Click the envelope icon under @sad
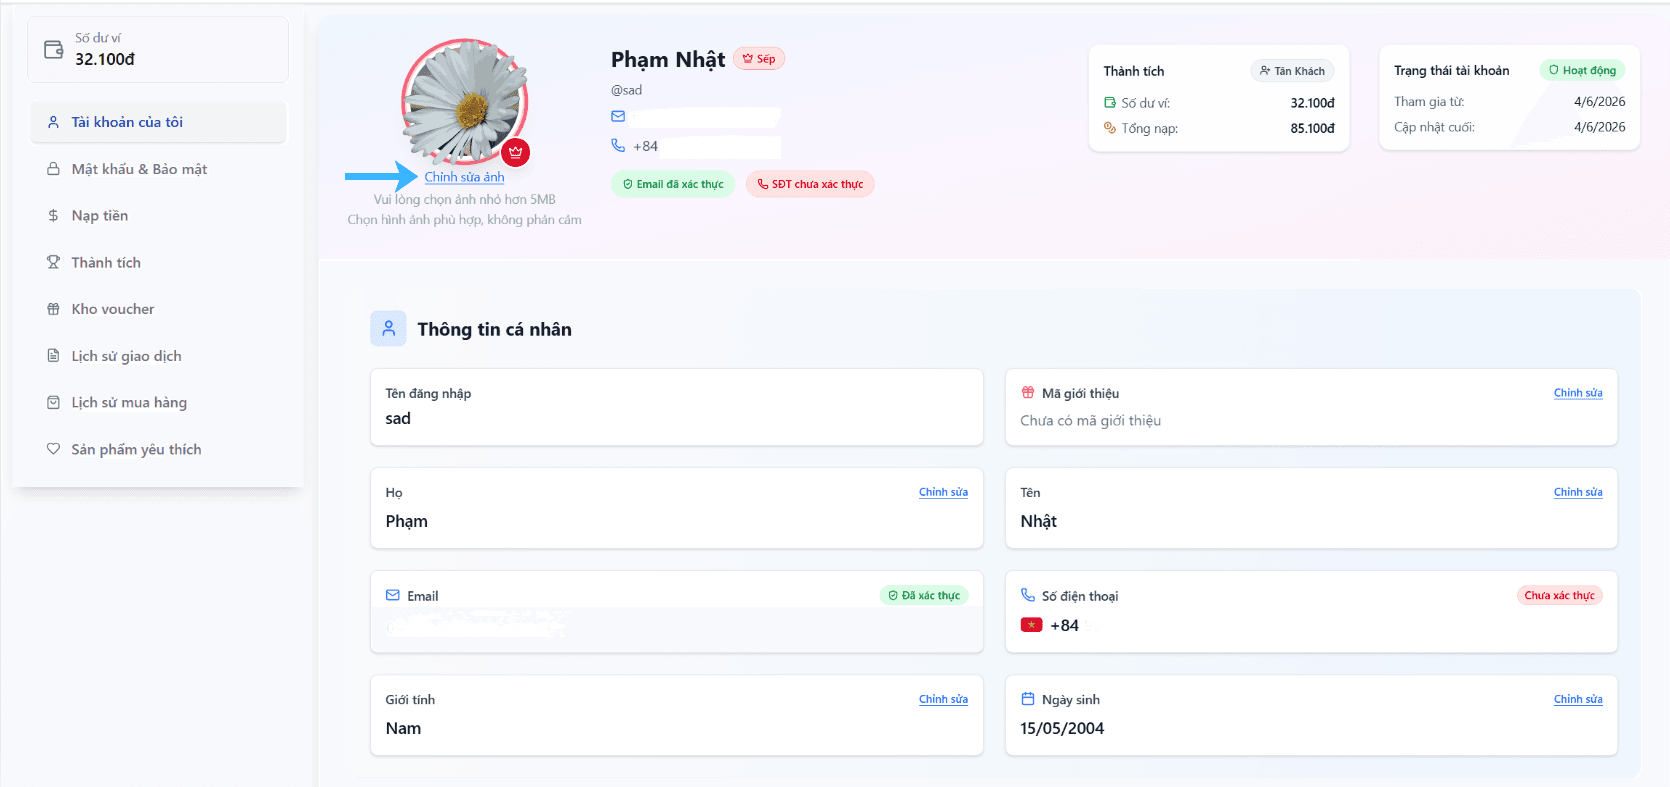 coord(618,116)
